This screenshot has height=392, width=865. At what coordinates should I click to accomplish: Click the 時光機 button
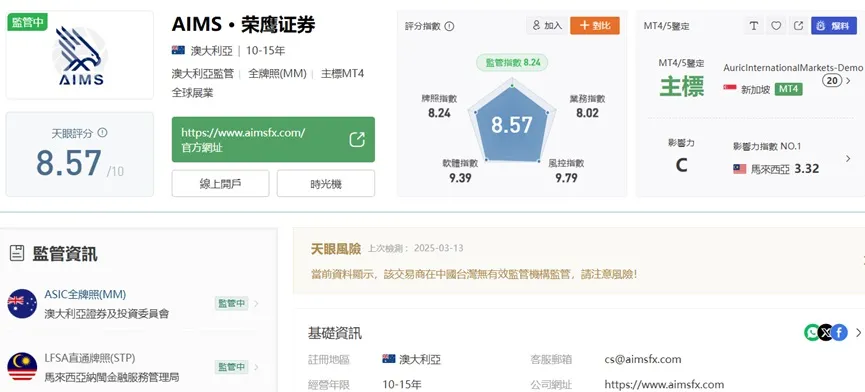click(x=325, y=184)
